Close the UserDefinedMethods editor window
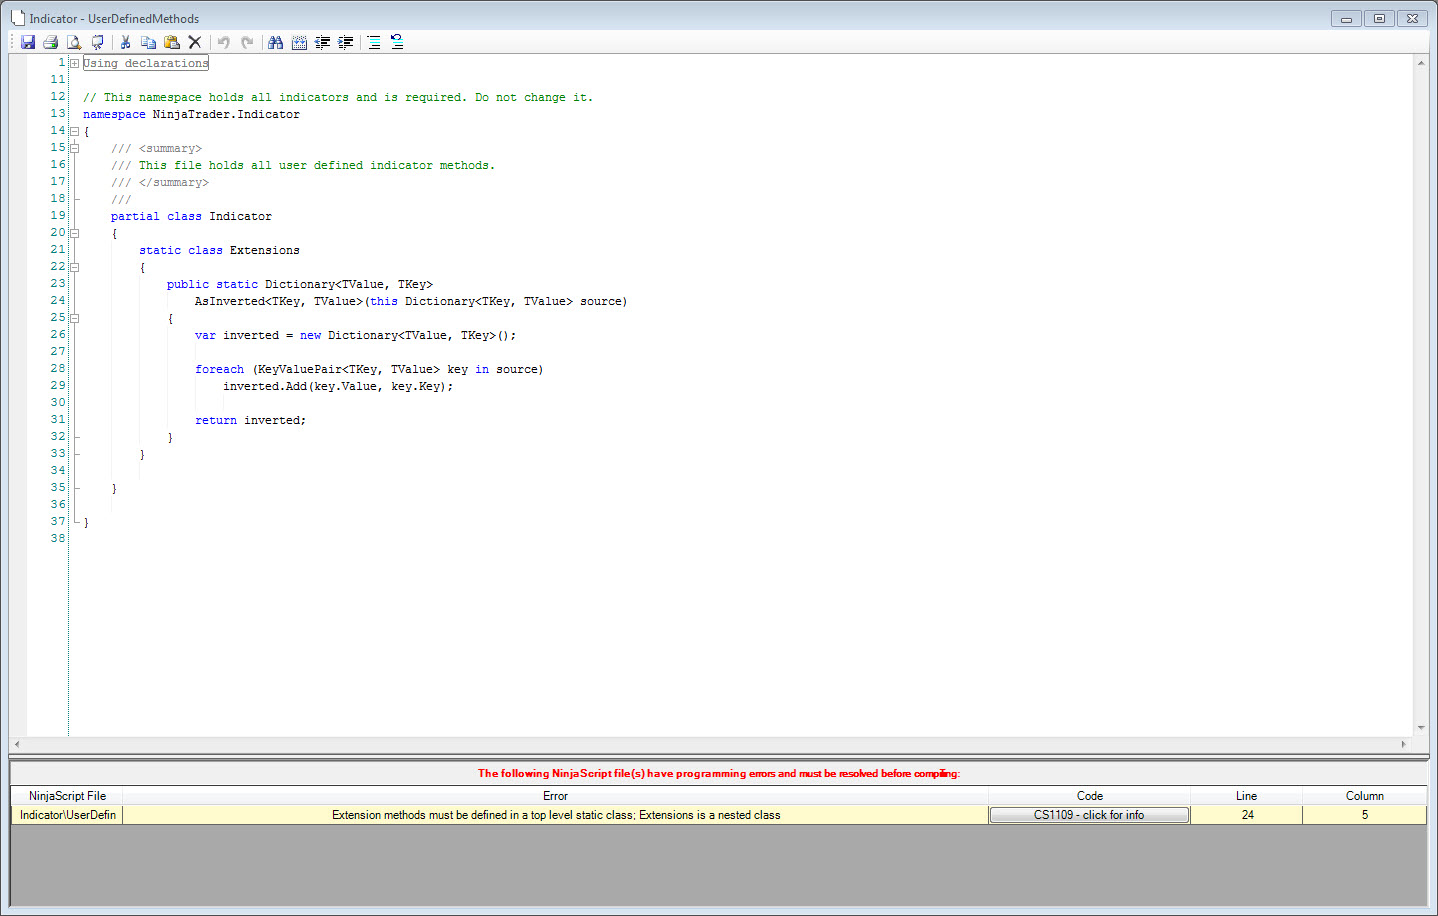 [x=1412, y=18]
